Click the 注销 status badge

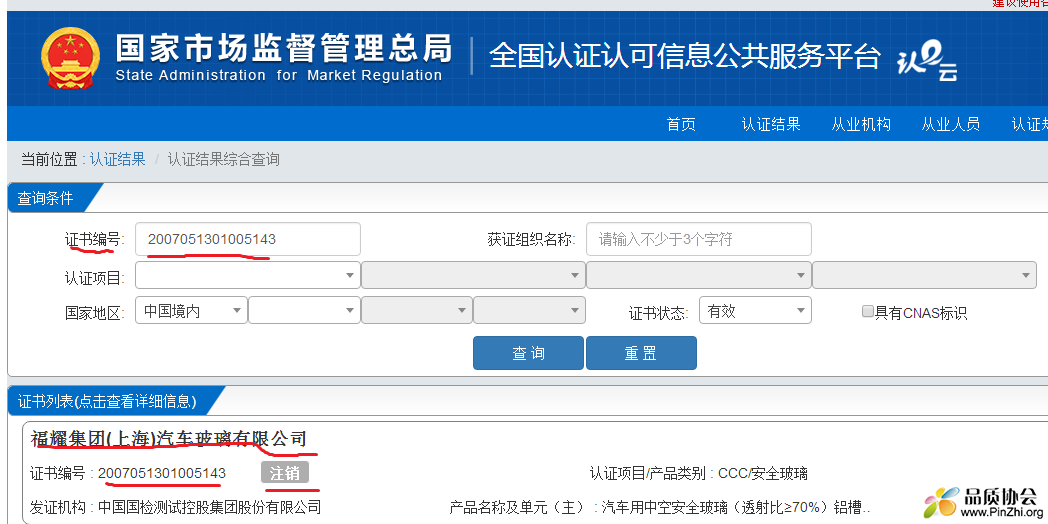285,473
